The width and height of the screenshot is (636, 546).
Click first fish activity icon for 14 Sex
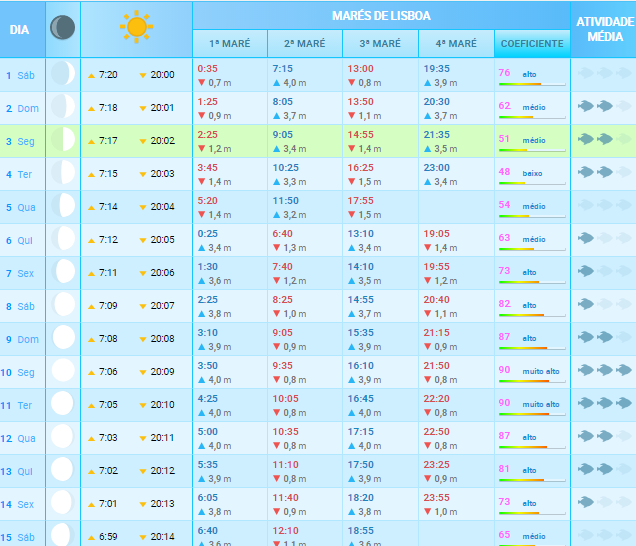point(585,502)
